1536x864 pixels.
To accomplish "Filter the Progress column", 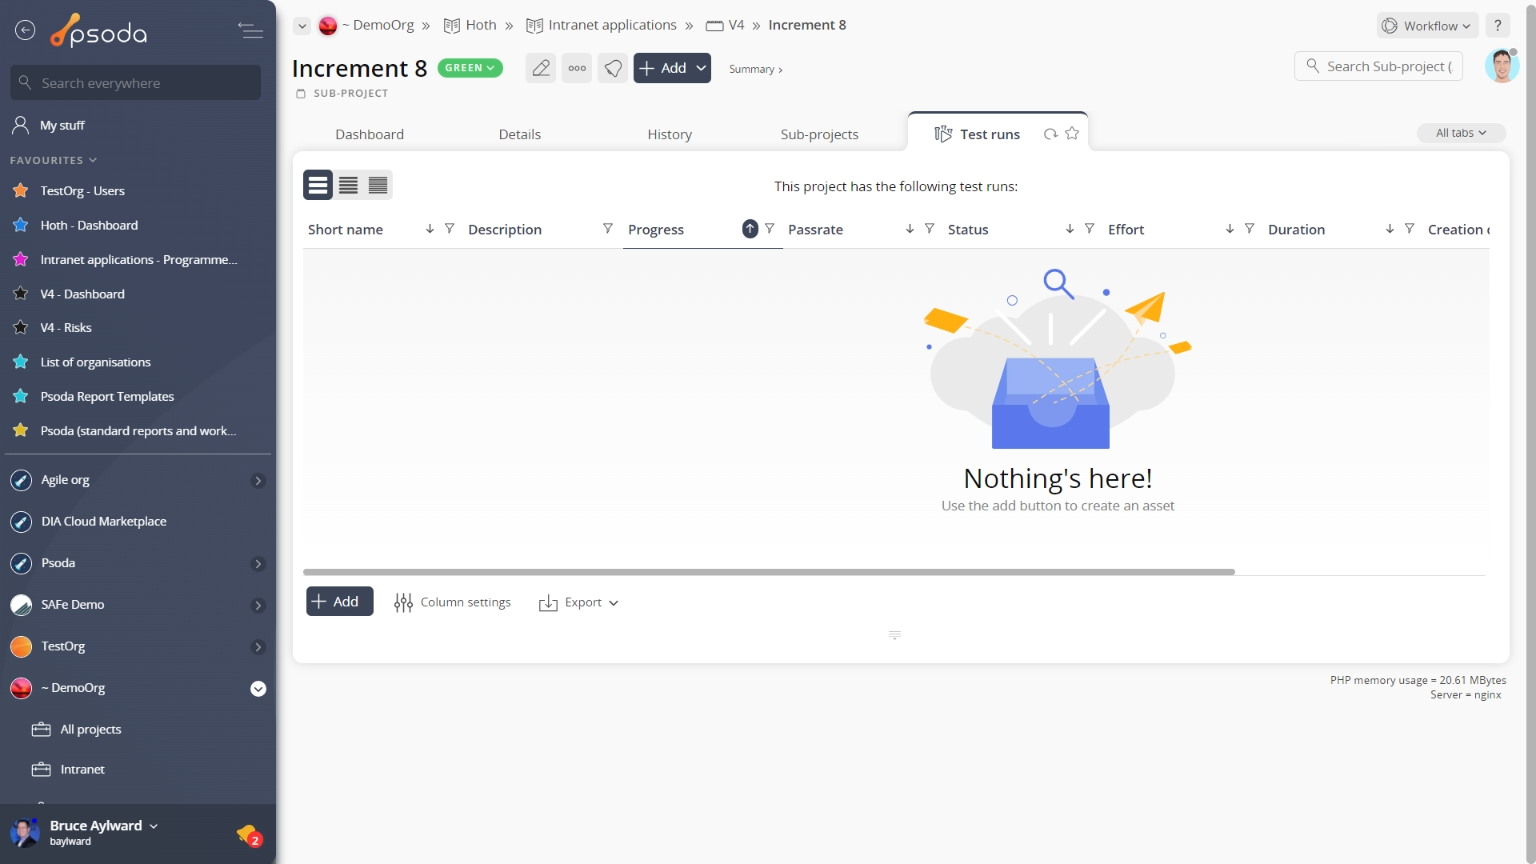I will tap(770, 229).
